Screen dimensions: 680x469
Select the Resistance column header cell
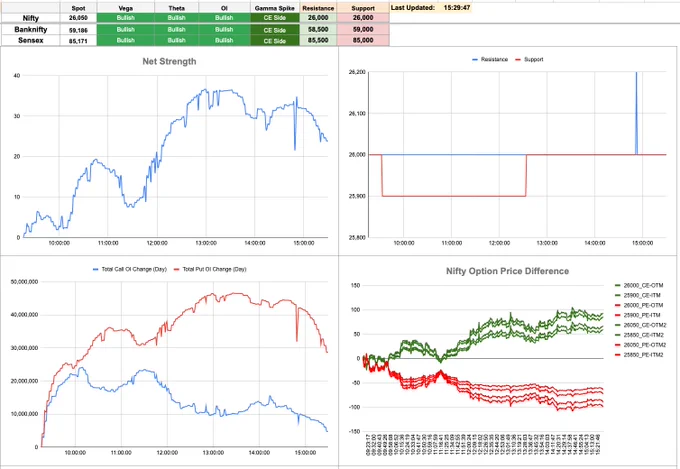coord(318,8)
